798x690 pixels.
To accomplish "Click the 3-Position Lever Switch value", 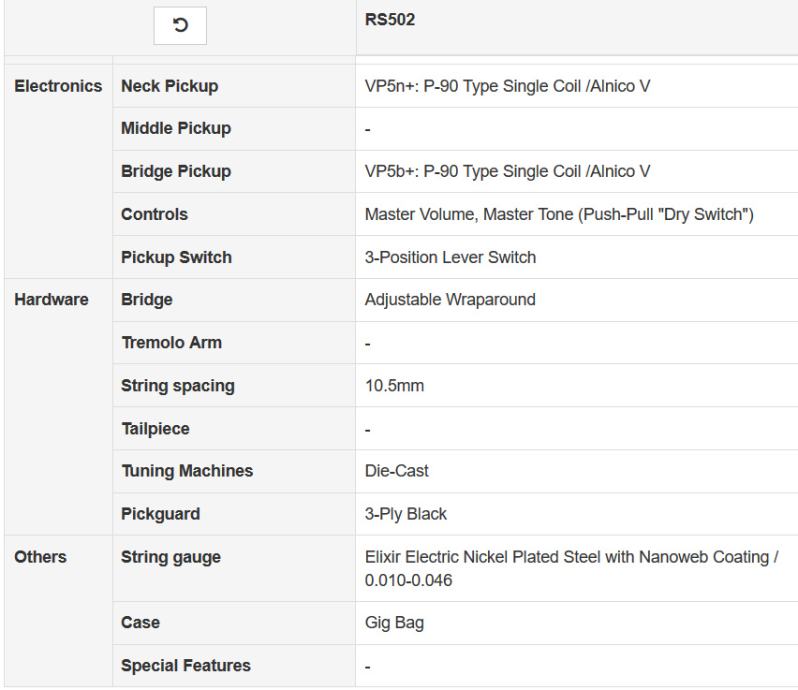I will [x=450, y=257].
